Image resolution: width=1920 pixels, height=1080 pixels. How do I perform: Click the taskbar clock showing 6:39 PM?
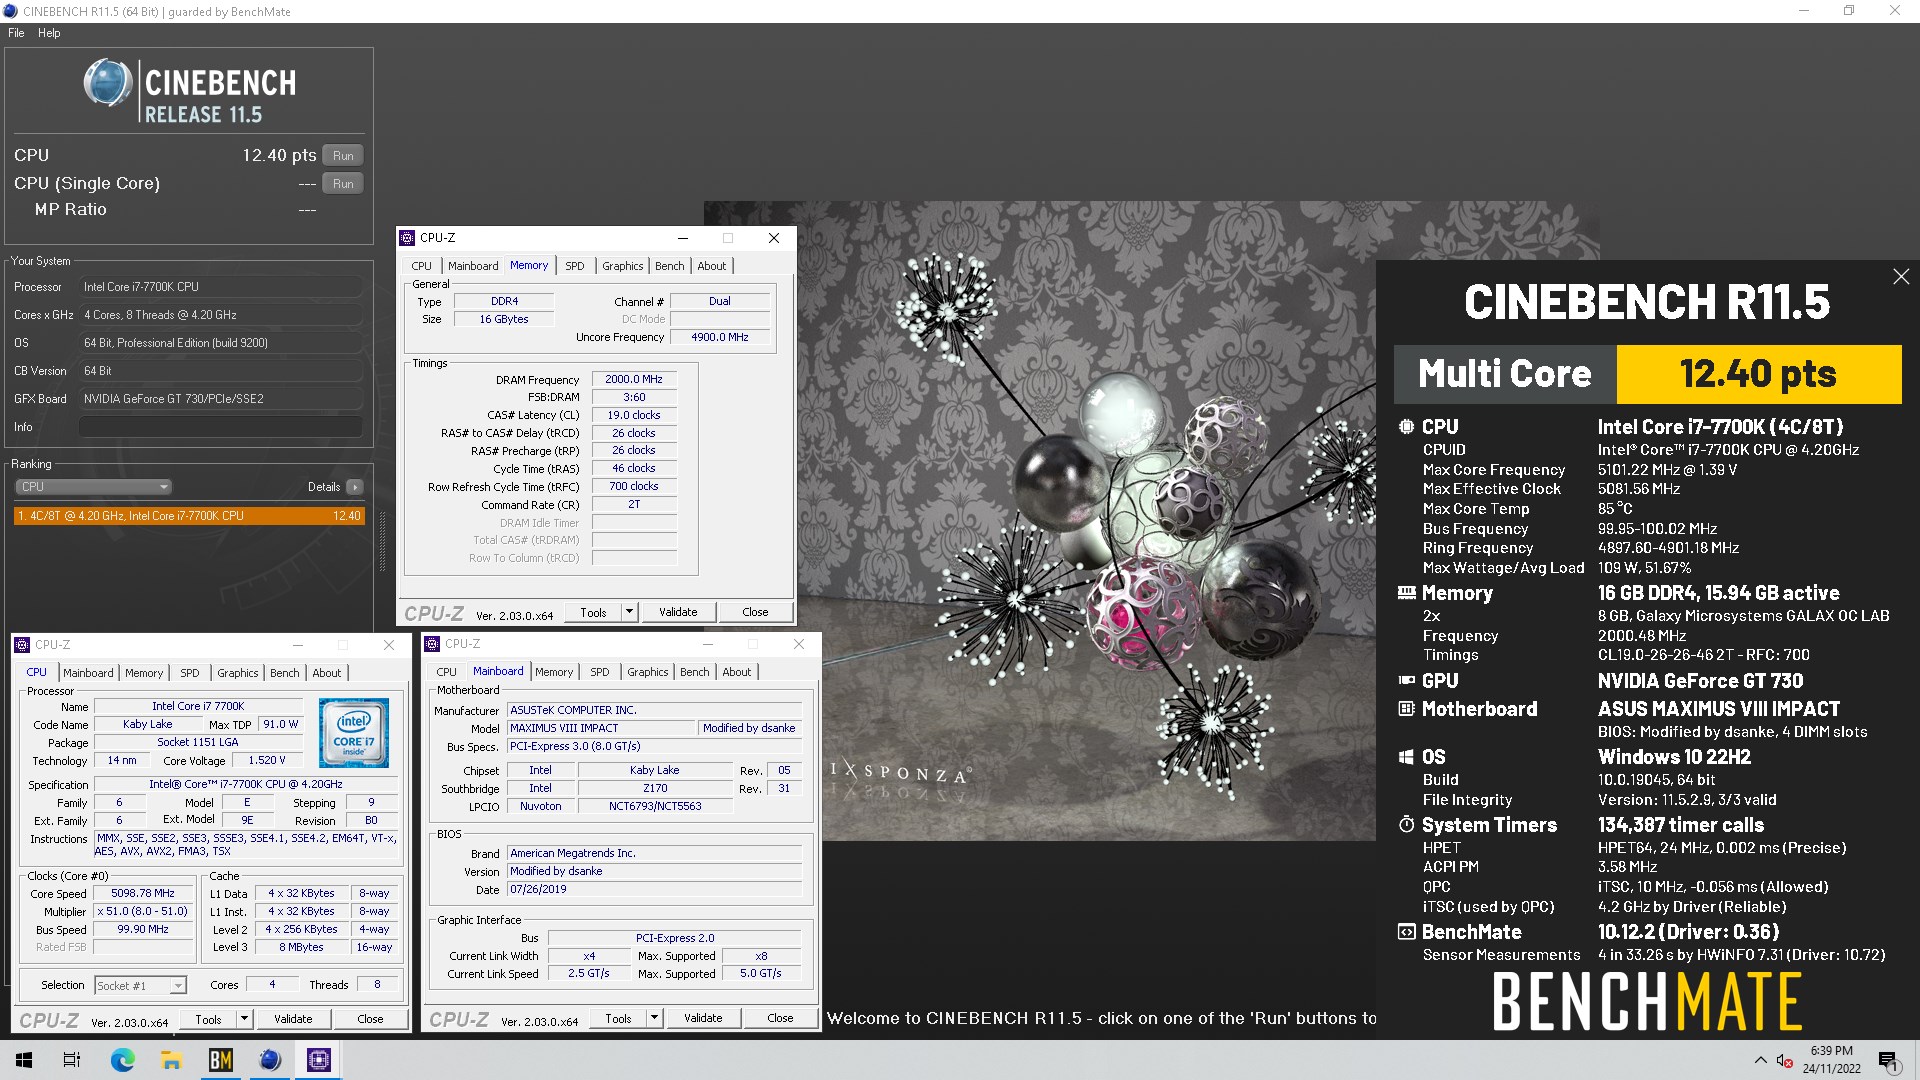pos(1831,1059)
